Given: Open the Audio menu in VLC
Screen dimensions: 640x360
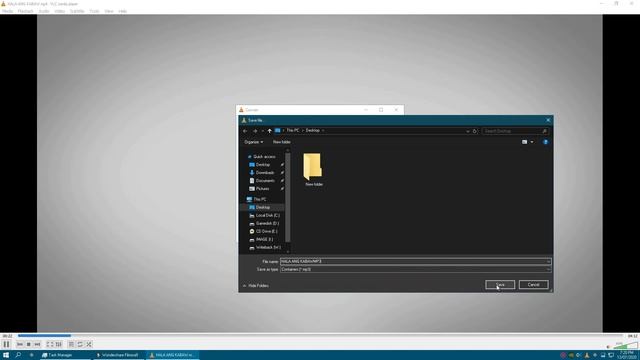Looking at the screenshot, I should (x=44, y=11).
